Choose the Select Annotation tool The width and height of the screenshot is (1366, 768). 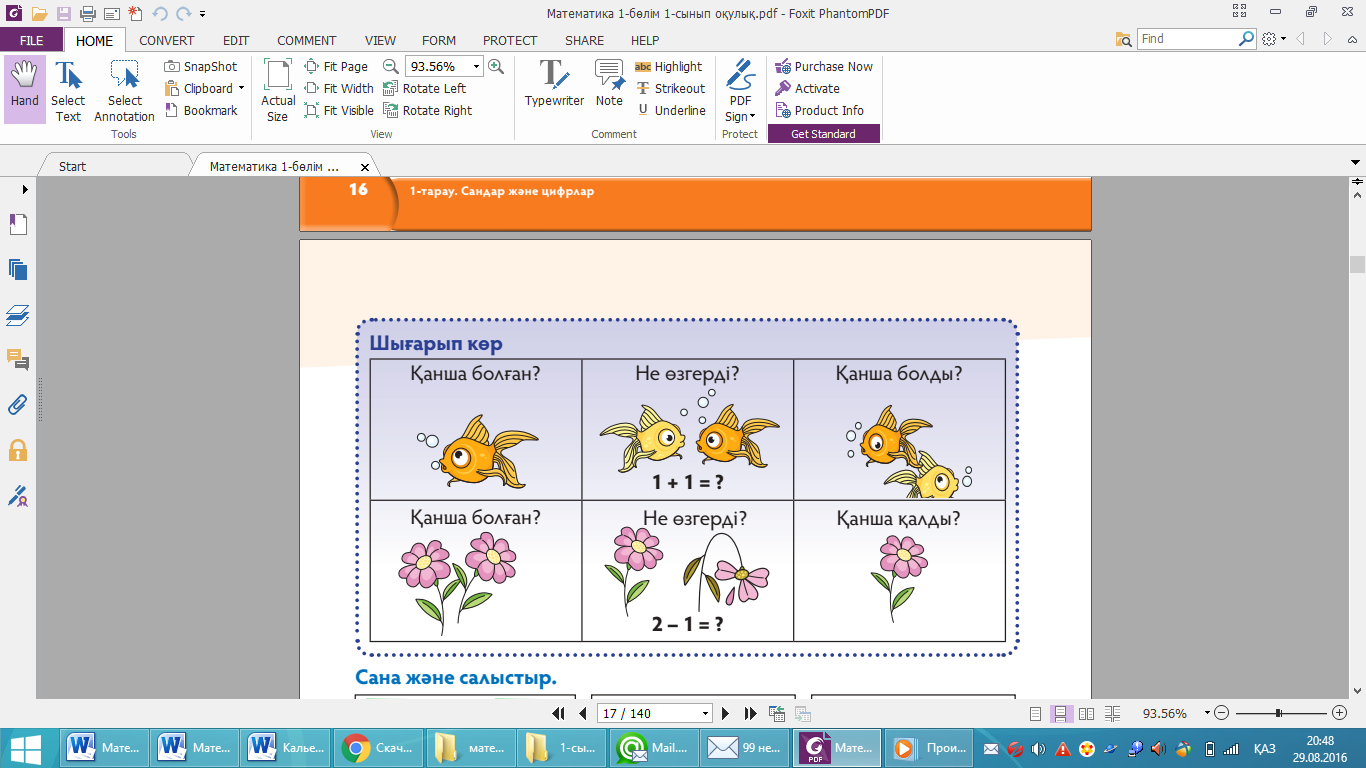click(x=125, y=89)
